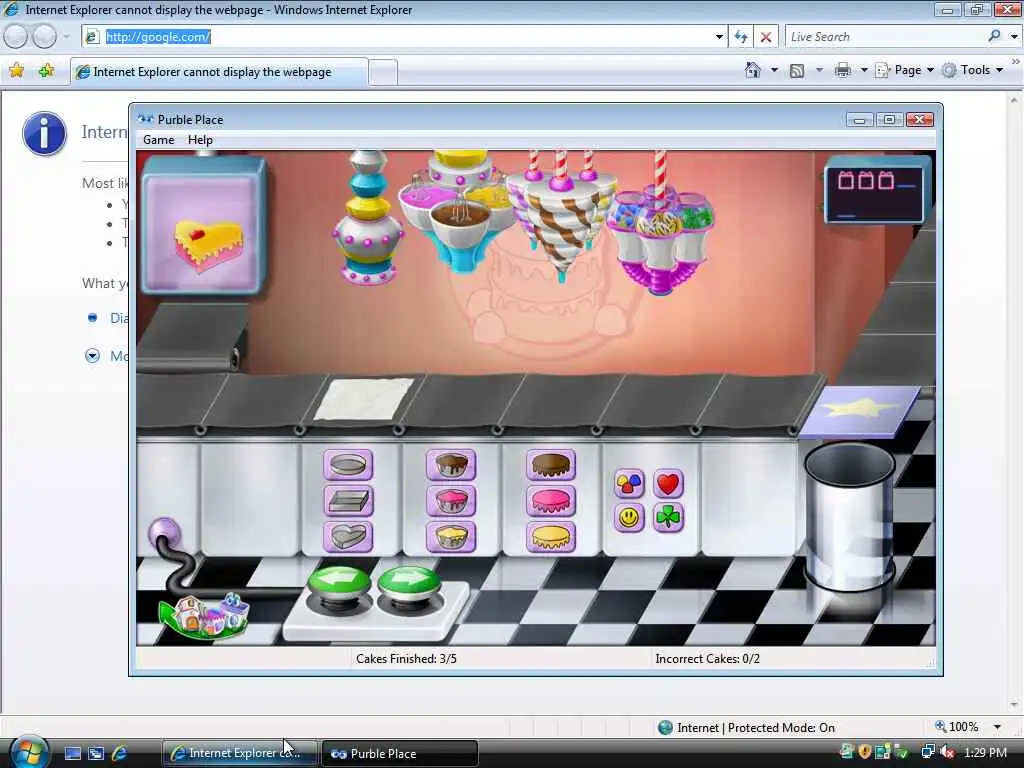This screenshot has width=1024, height=768.
Task: Expand the More information arrow on IE page
Action: pos(93,356)
